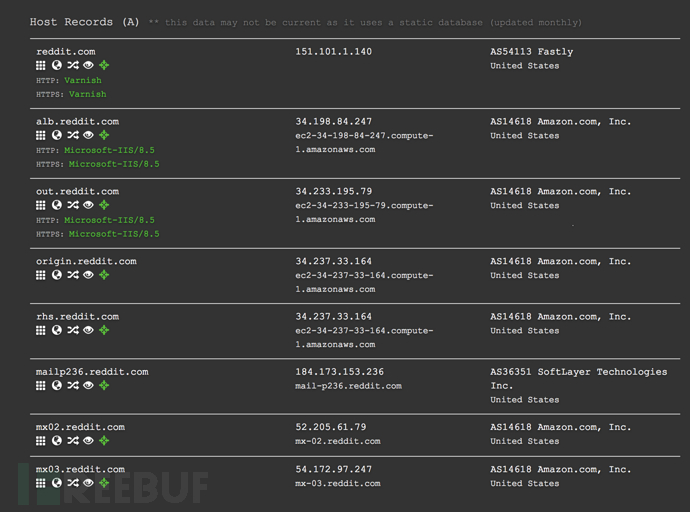Image resolution: width=690 pixels, height=512 pixels.
Task: Click green crosshair icon under mx03.reddit.com
Action: (x=104, y=483)
